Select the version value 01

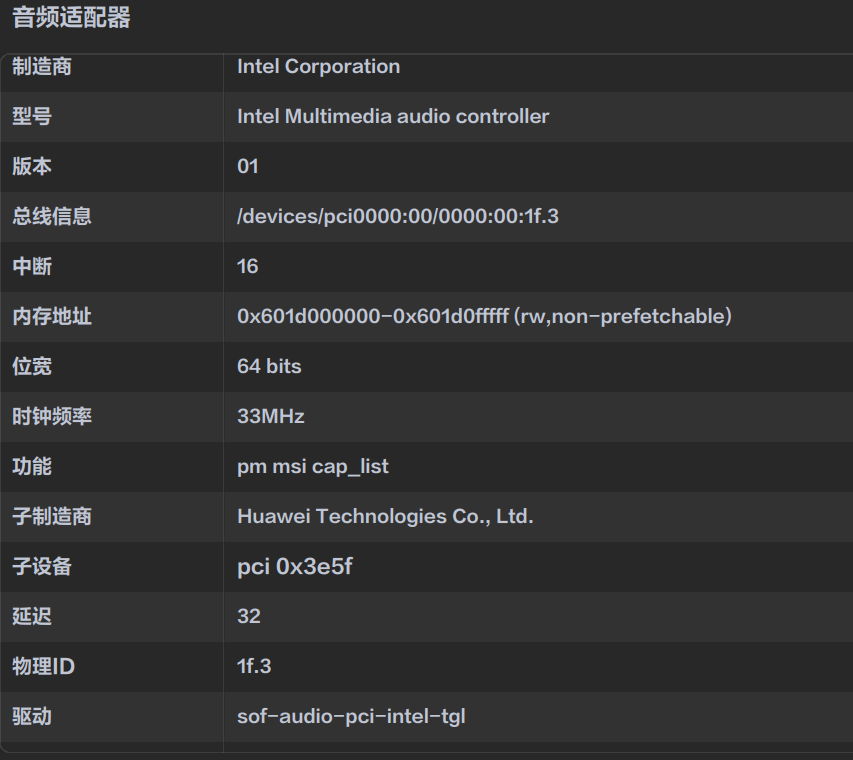pyautogui.click(x=248, y=167)
